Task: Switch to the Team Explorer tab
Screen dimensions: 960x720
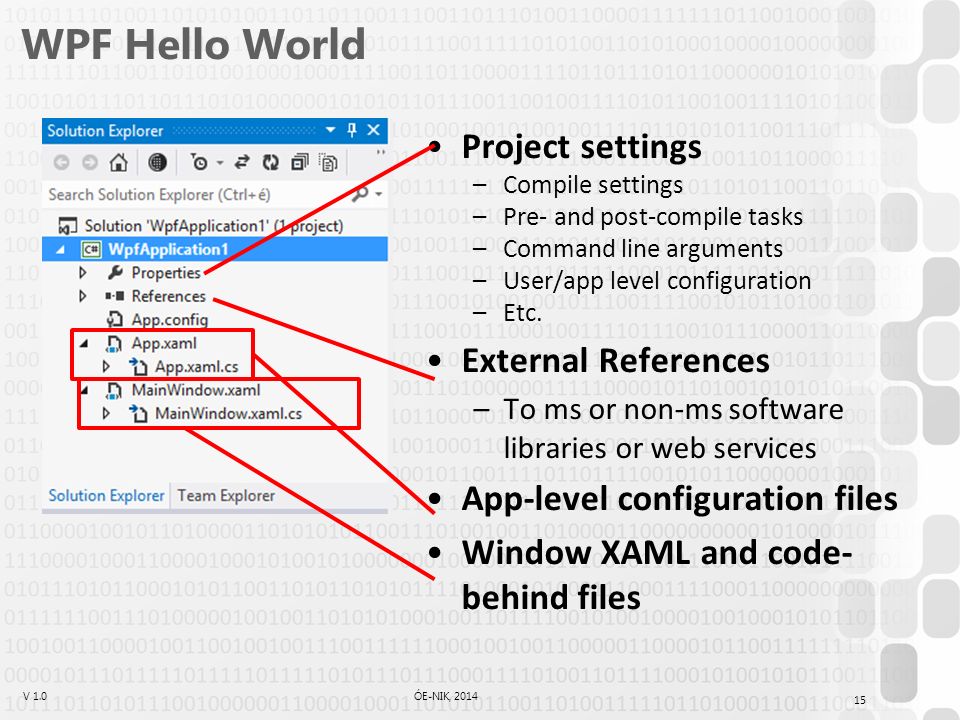Action: [x=226, y=495]
